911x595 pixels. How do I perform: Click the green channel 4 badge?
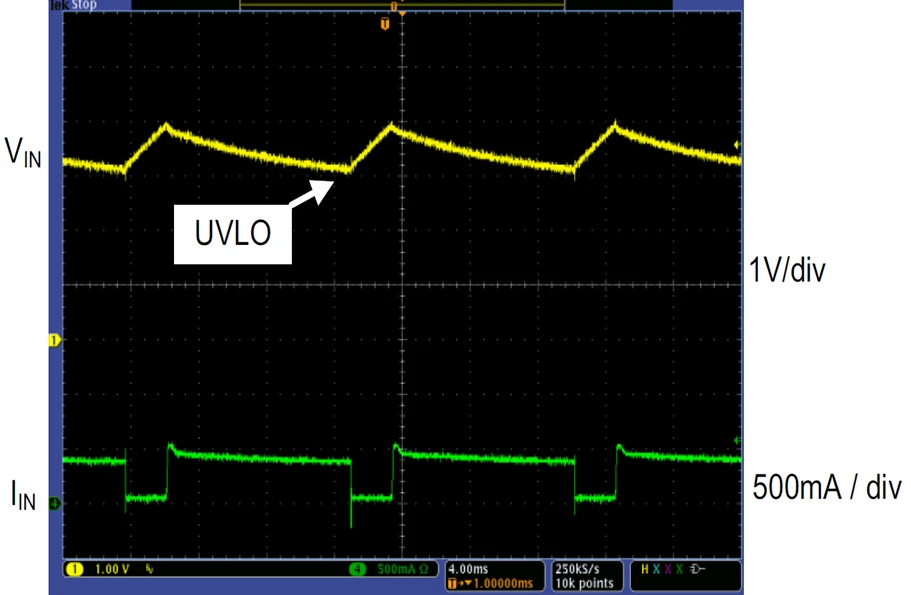point(357,569)
